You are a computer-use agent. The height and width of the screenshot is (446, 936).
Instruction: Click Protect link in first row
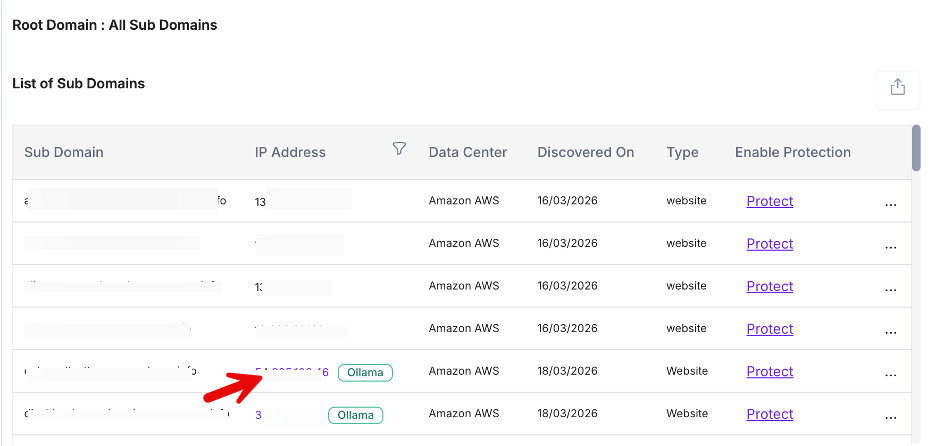769,201
